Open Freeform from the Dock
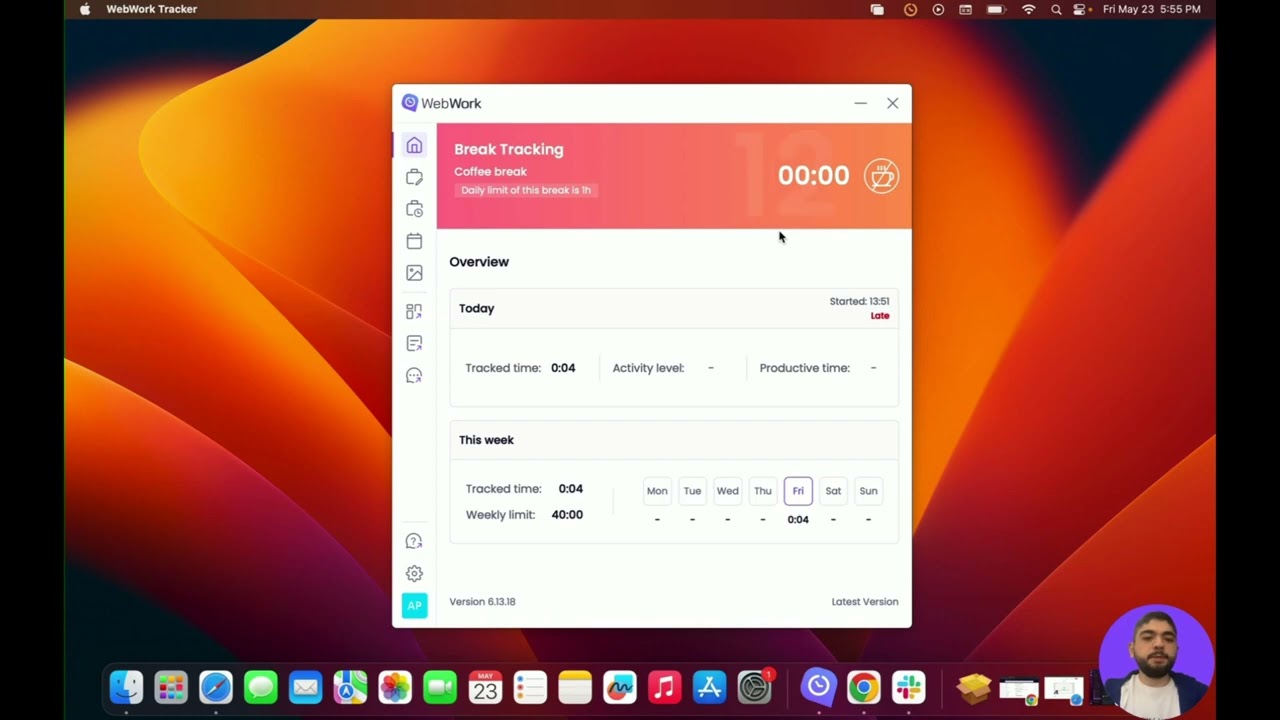The image size is (1280, 720). click(620, 687)
